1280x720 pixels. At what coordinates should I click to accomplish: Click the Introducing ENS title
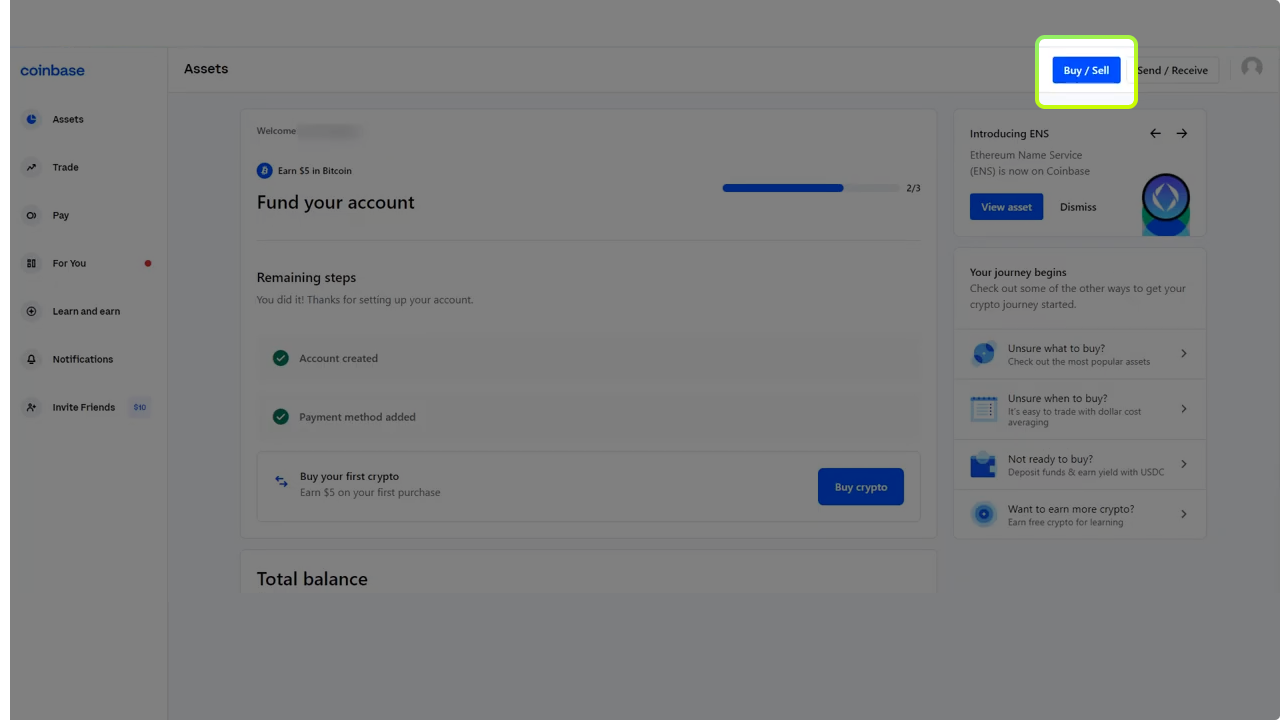[1009, 133]
